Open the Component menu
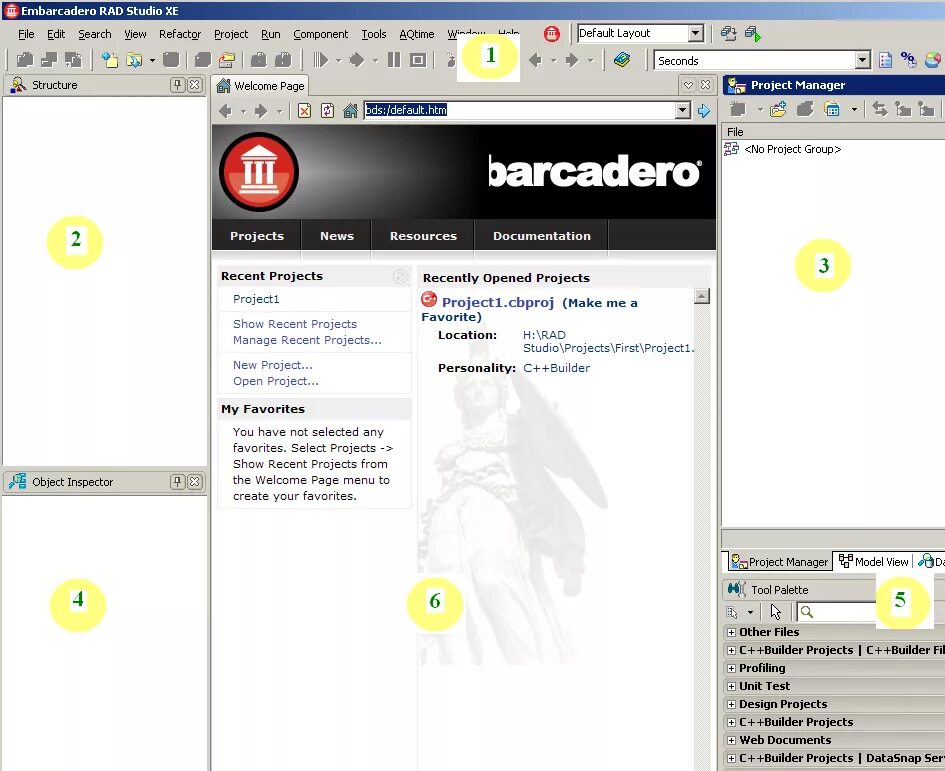 coord(321,34)
